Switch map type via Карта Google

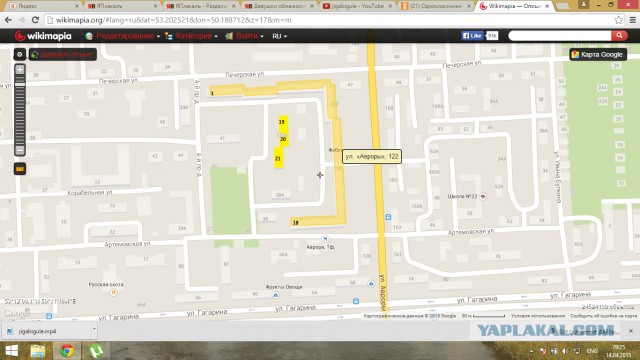pos(598,54)
